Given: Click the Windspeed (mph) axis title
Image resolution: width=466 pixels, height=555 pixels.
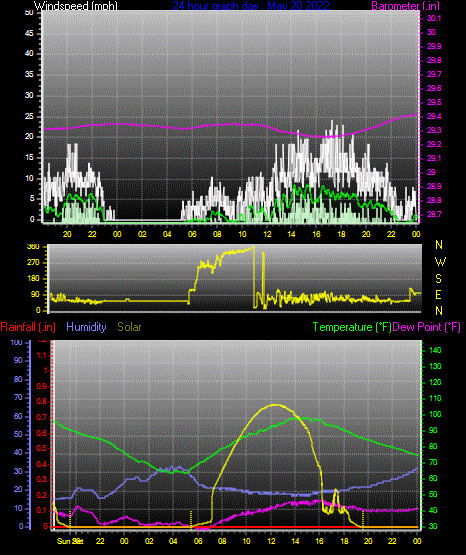Looking at the screenshot, I should click(x=75, y=5).
